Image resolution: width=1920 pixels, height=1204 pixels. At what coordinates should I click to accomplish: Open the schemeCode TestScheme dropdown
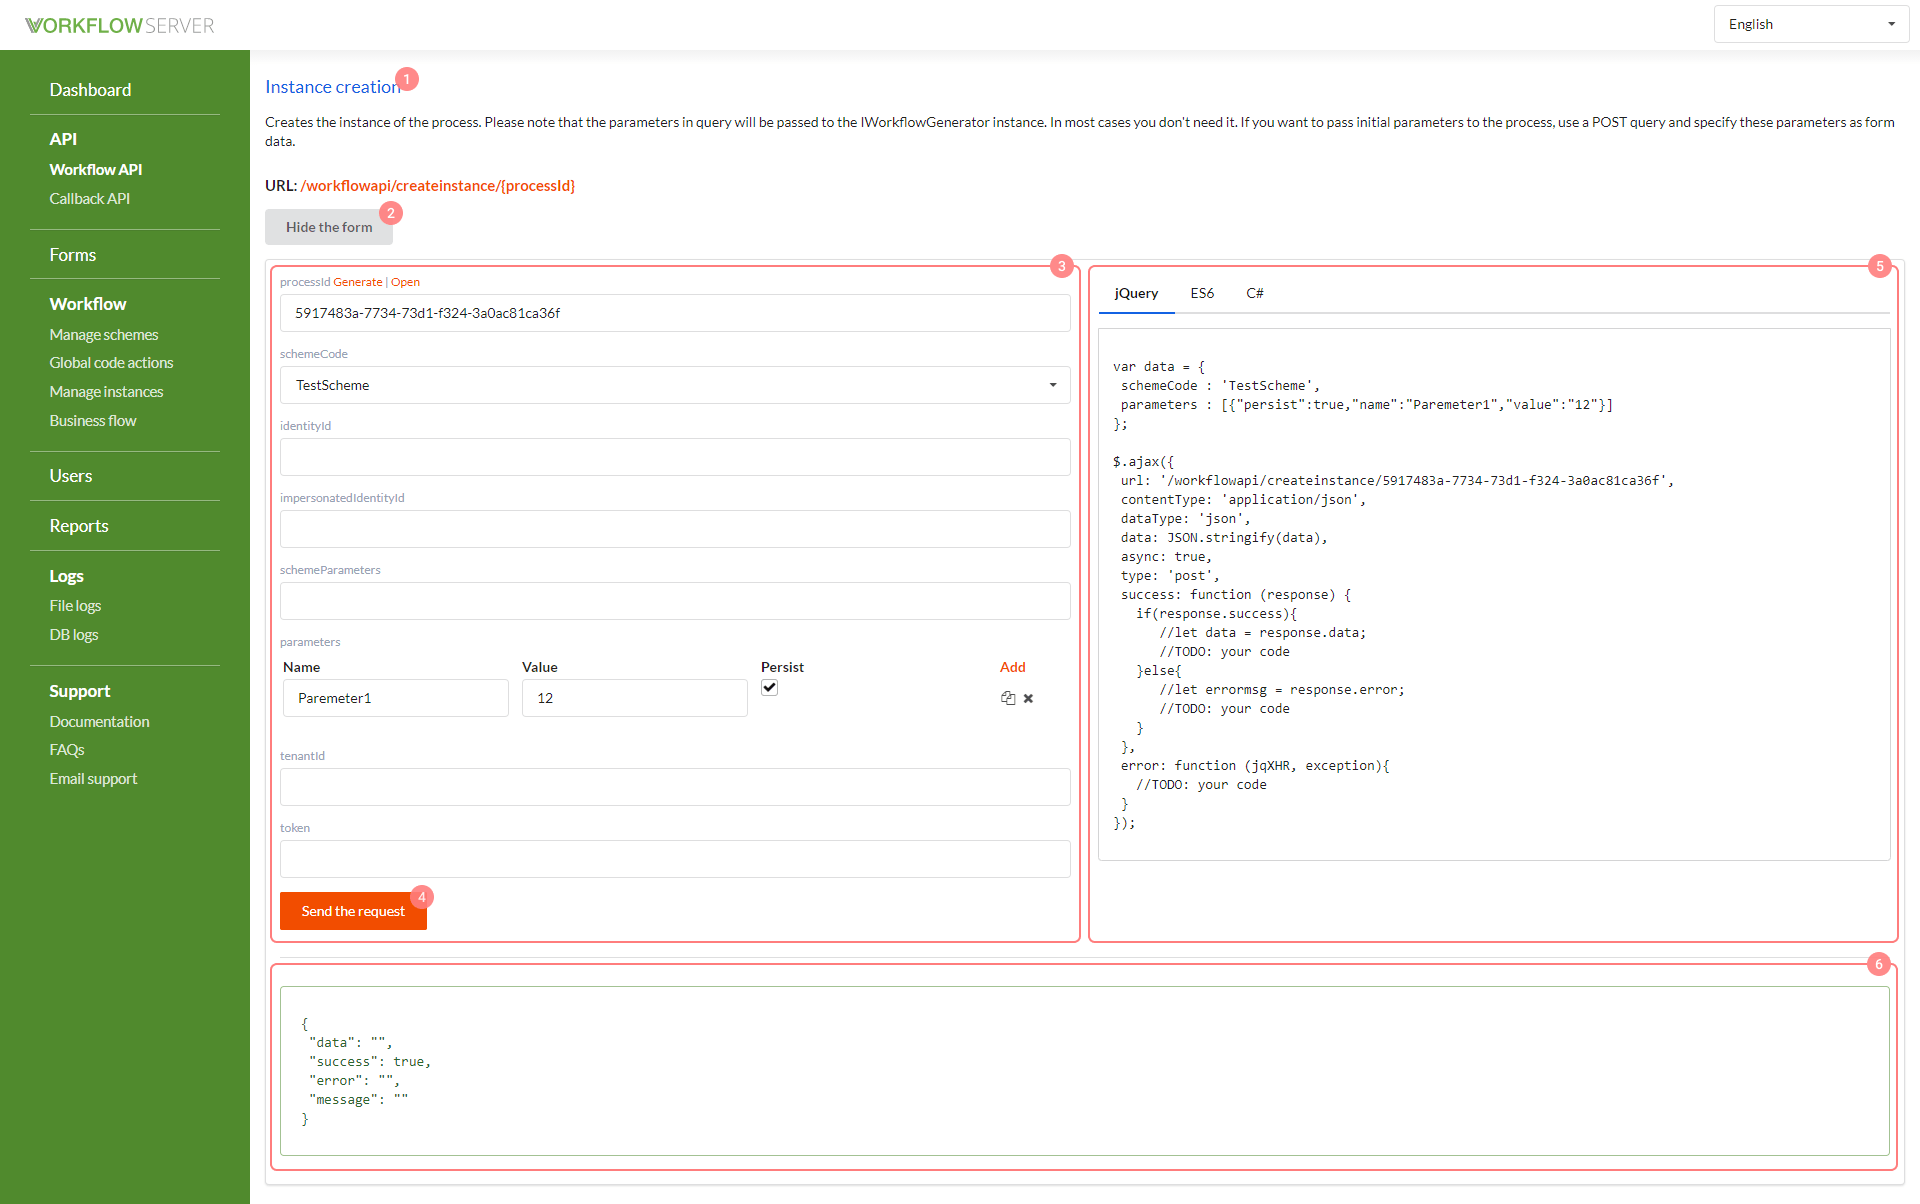coord(675,385)
